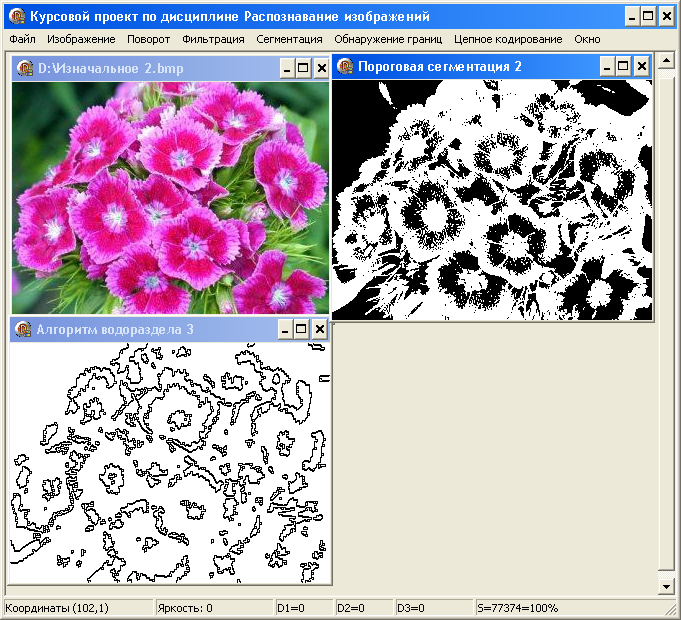Click inside the watershed contour image
This screenshot has height=620, width=681.
click(170, 463)
